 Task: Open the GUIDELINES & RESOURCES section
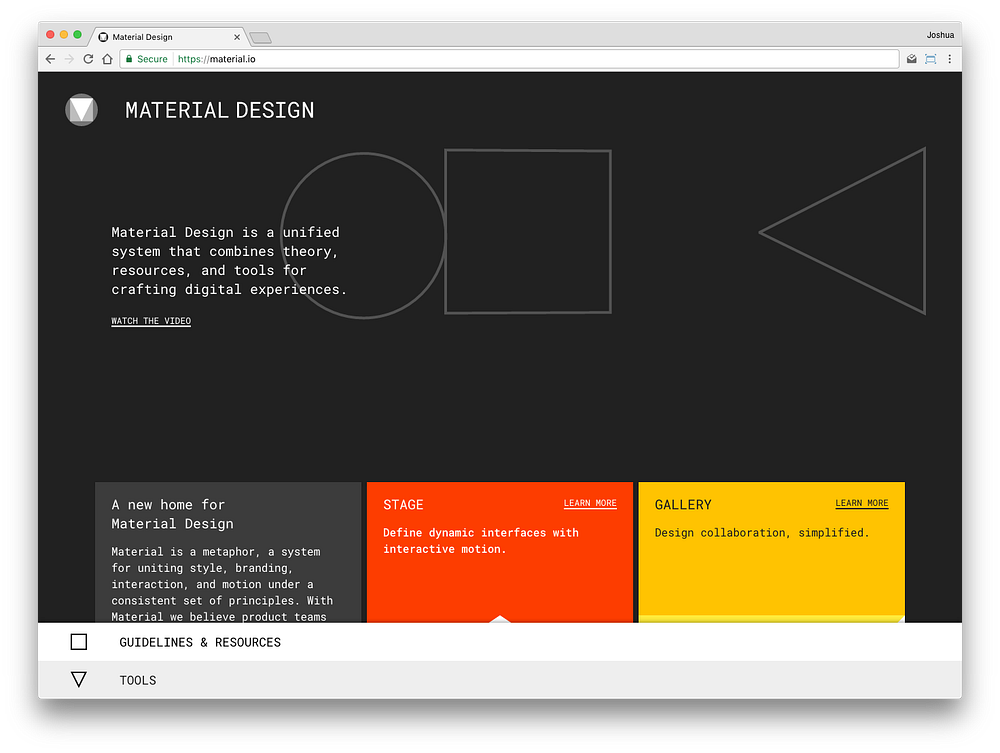(199, 641)
